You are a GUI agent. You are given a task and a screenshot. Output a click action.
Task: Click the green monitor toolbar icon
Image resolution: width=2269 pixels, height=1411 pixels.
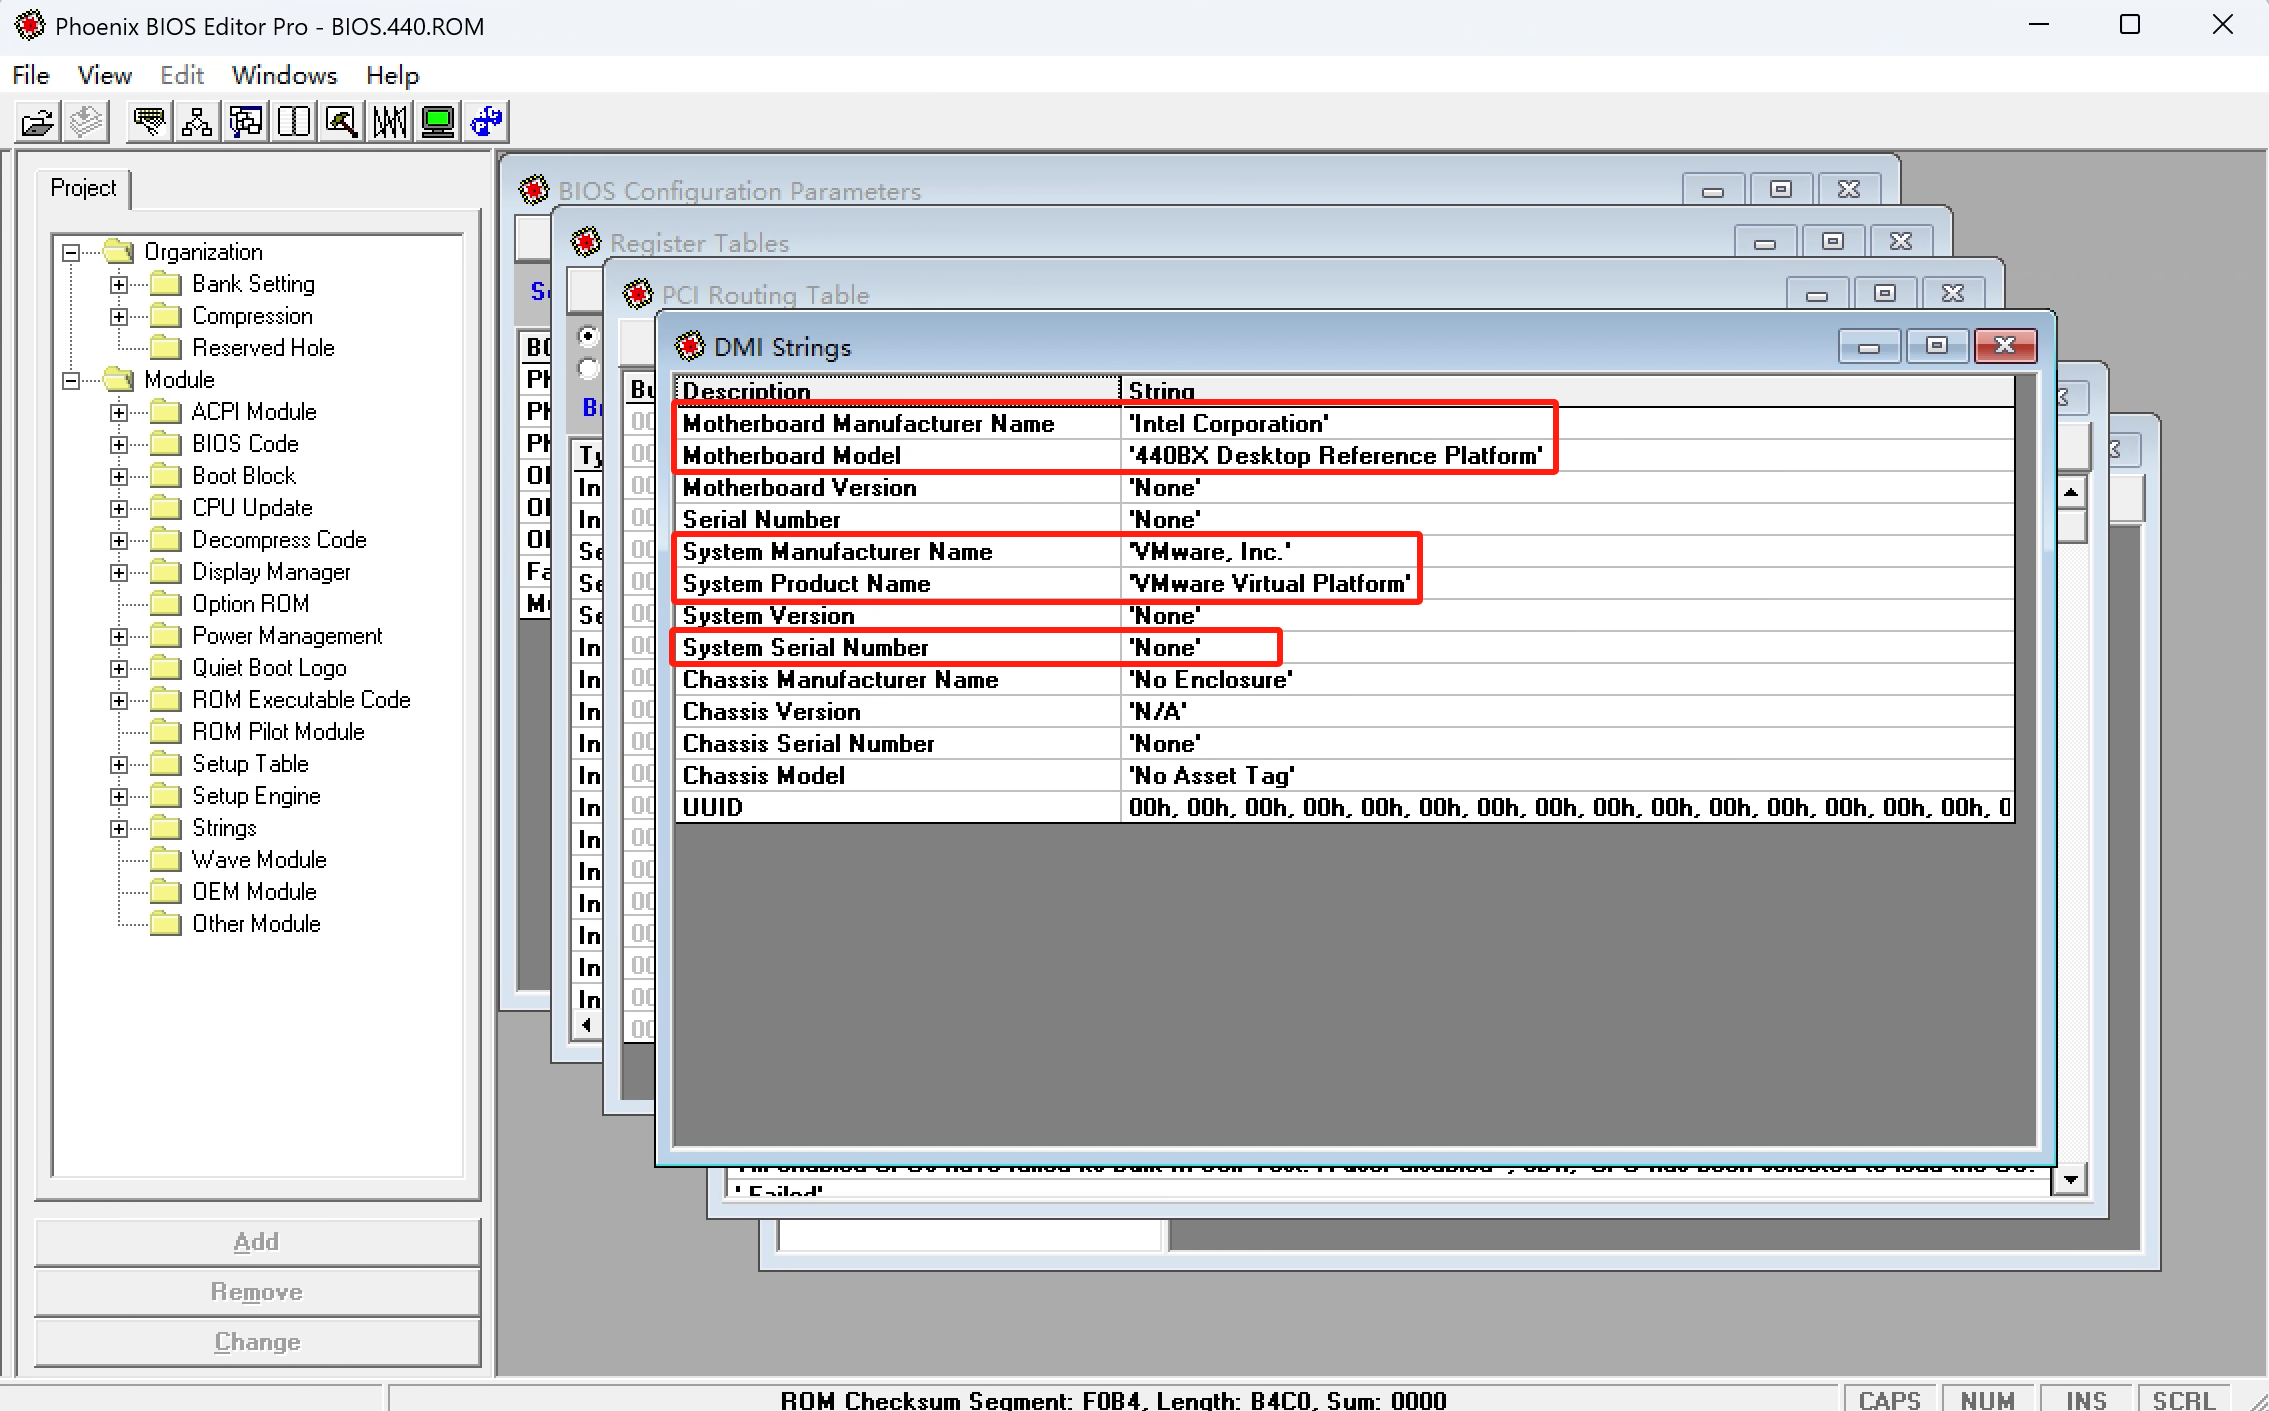[x=438, y=122]
